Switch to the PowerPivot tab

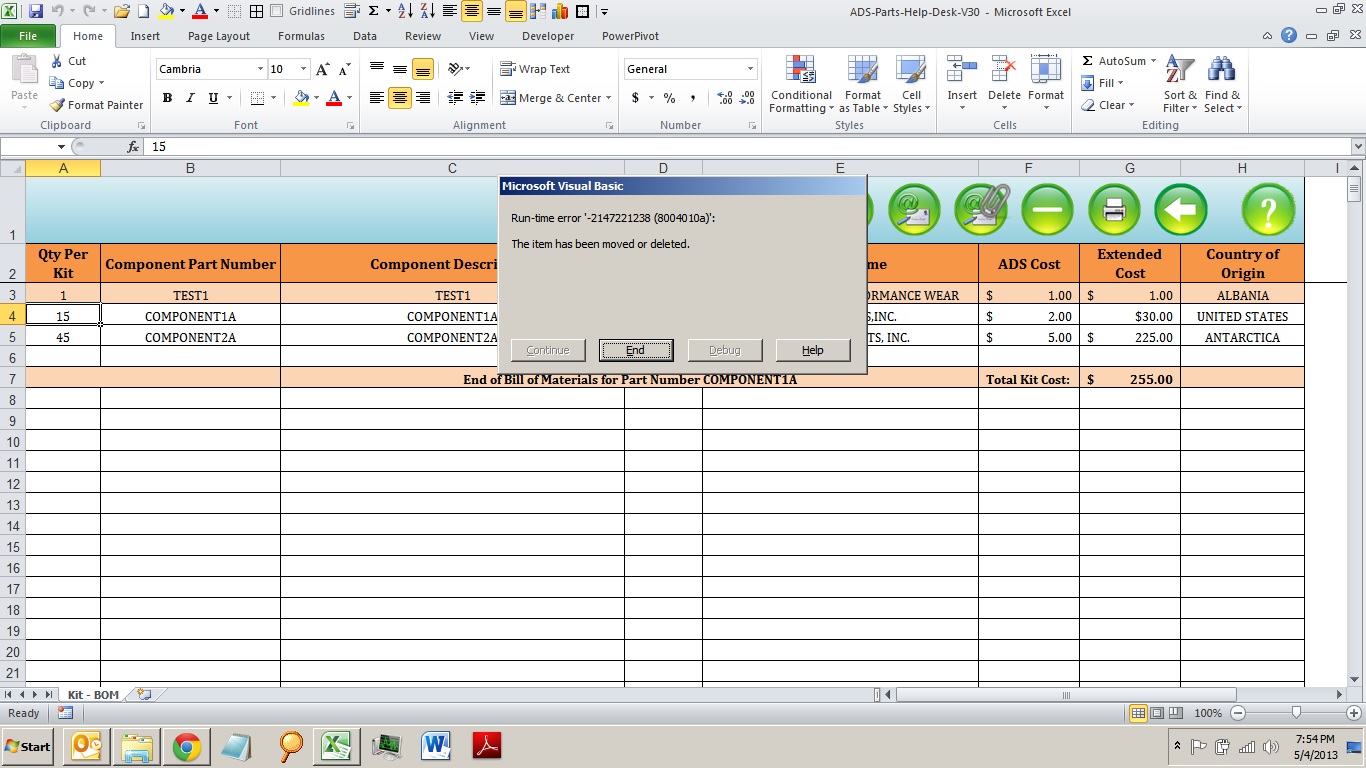(630, 36)
